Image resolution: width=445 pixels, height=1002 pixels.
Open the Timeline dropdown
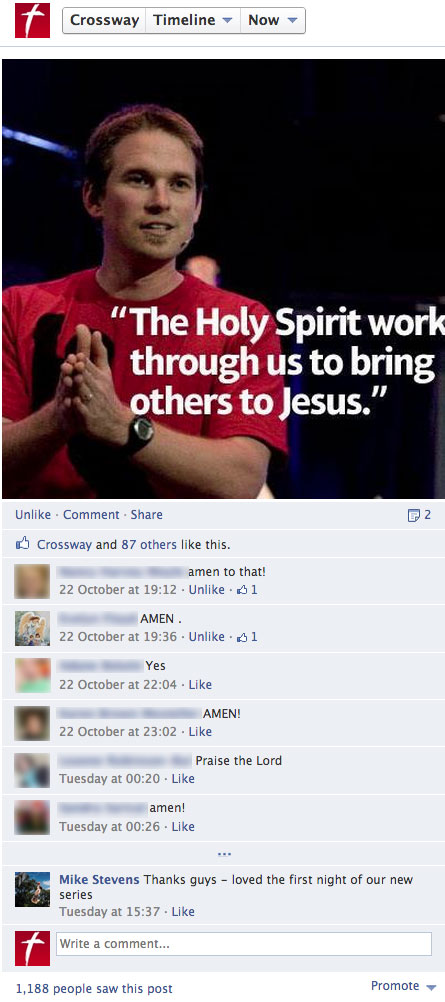(192, 20)
